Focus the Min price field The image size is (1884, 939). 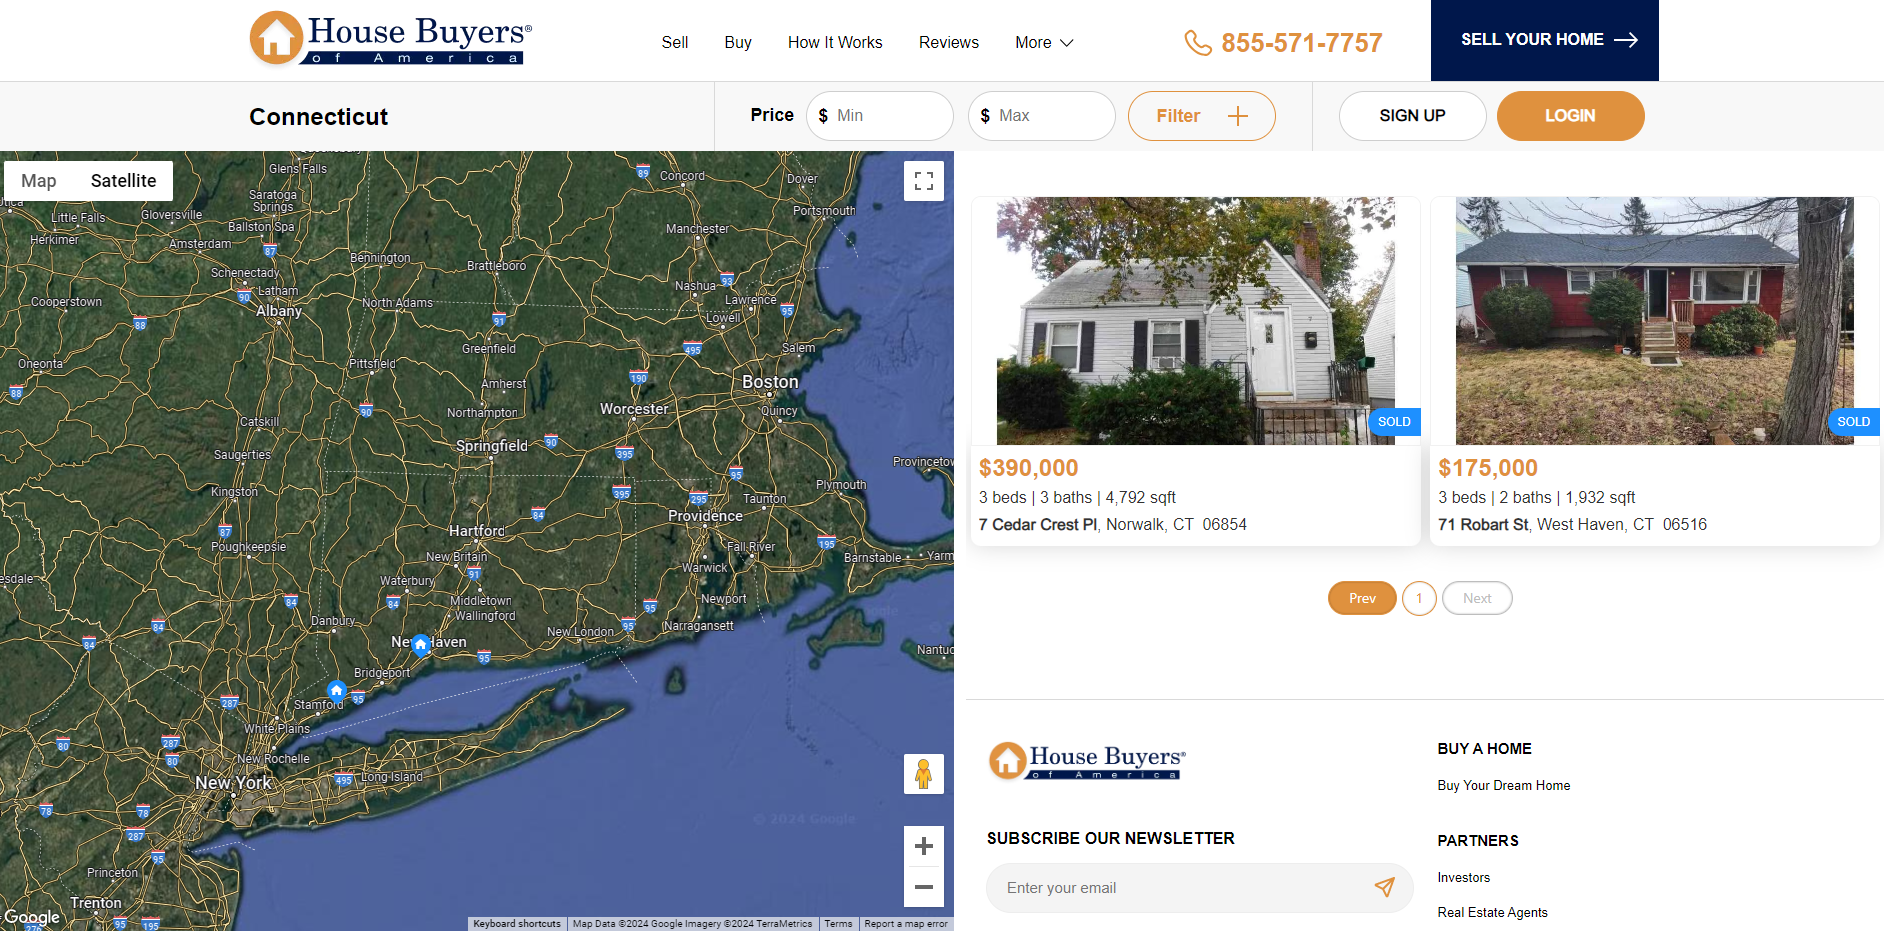pos(880,116)
